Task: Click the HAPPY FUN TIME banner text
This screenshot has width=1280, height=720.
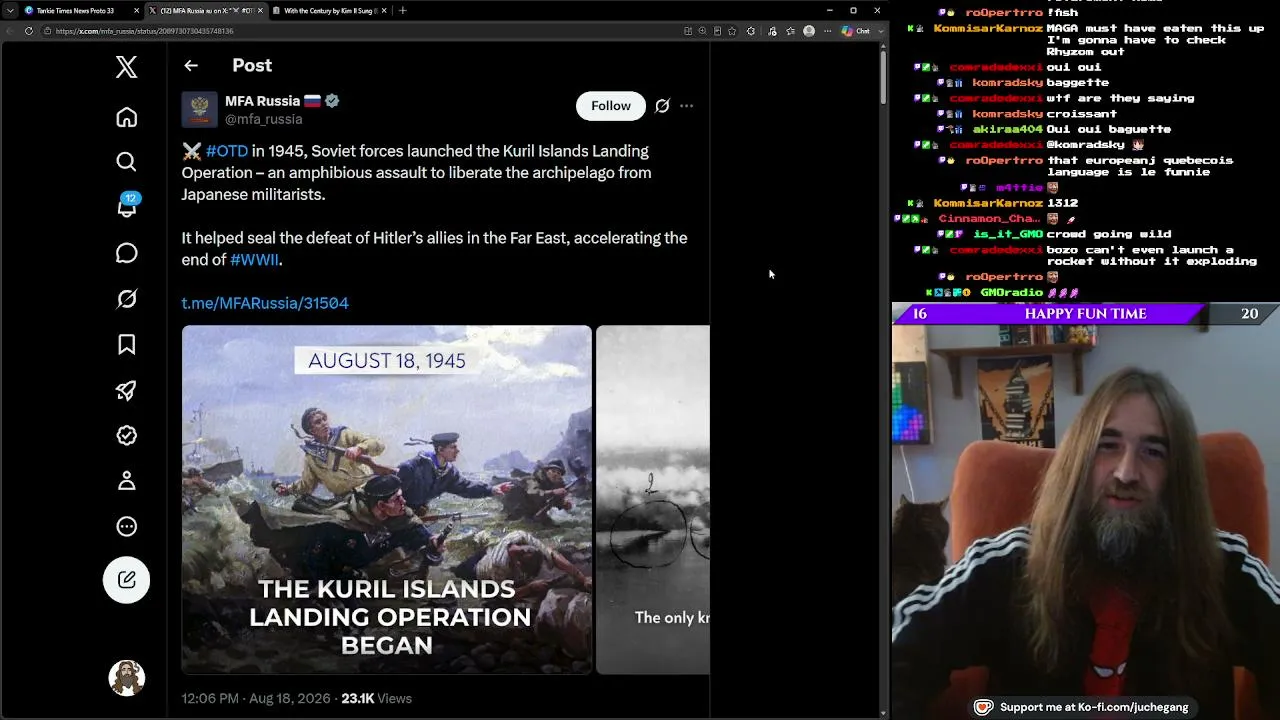Action: click(1086, 314)
